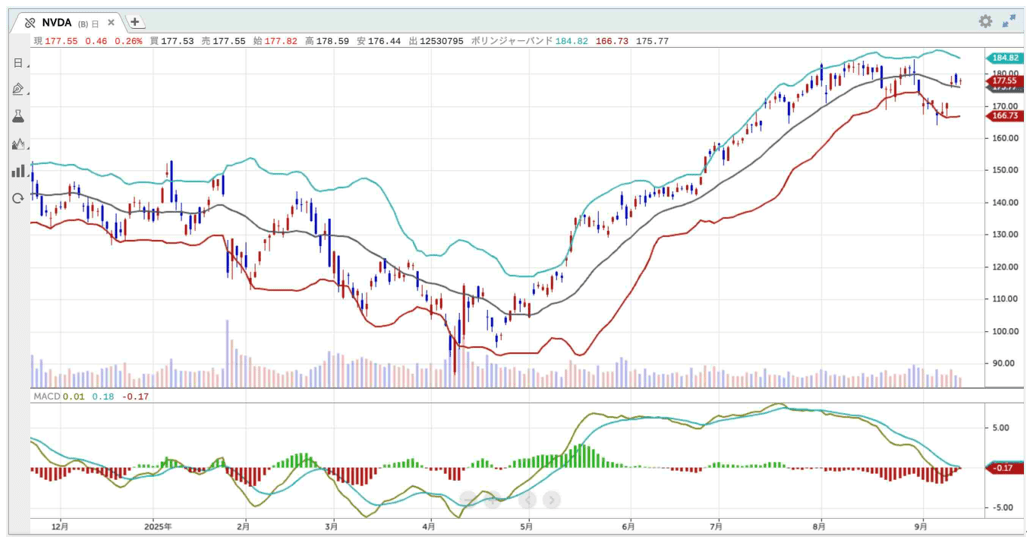Click the red 177.55 current price tag
The width and height of the screenshot is (1027, 538).
tap(1003, 80)
